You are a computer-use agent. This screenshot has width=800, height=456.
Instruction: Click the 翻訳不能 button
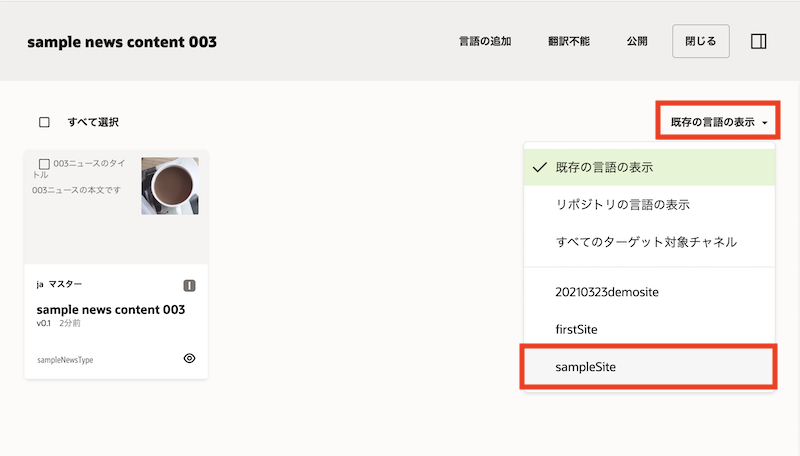coord(569,42)
